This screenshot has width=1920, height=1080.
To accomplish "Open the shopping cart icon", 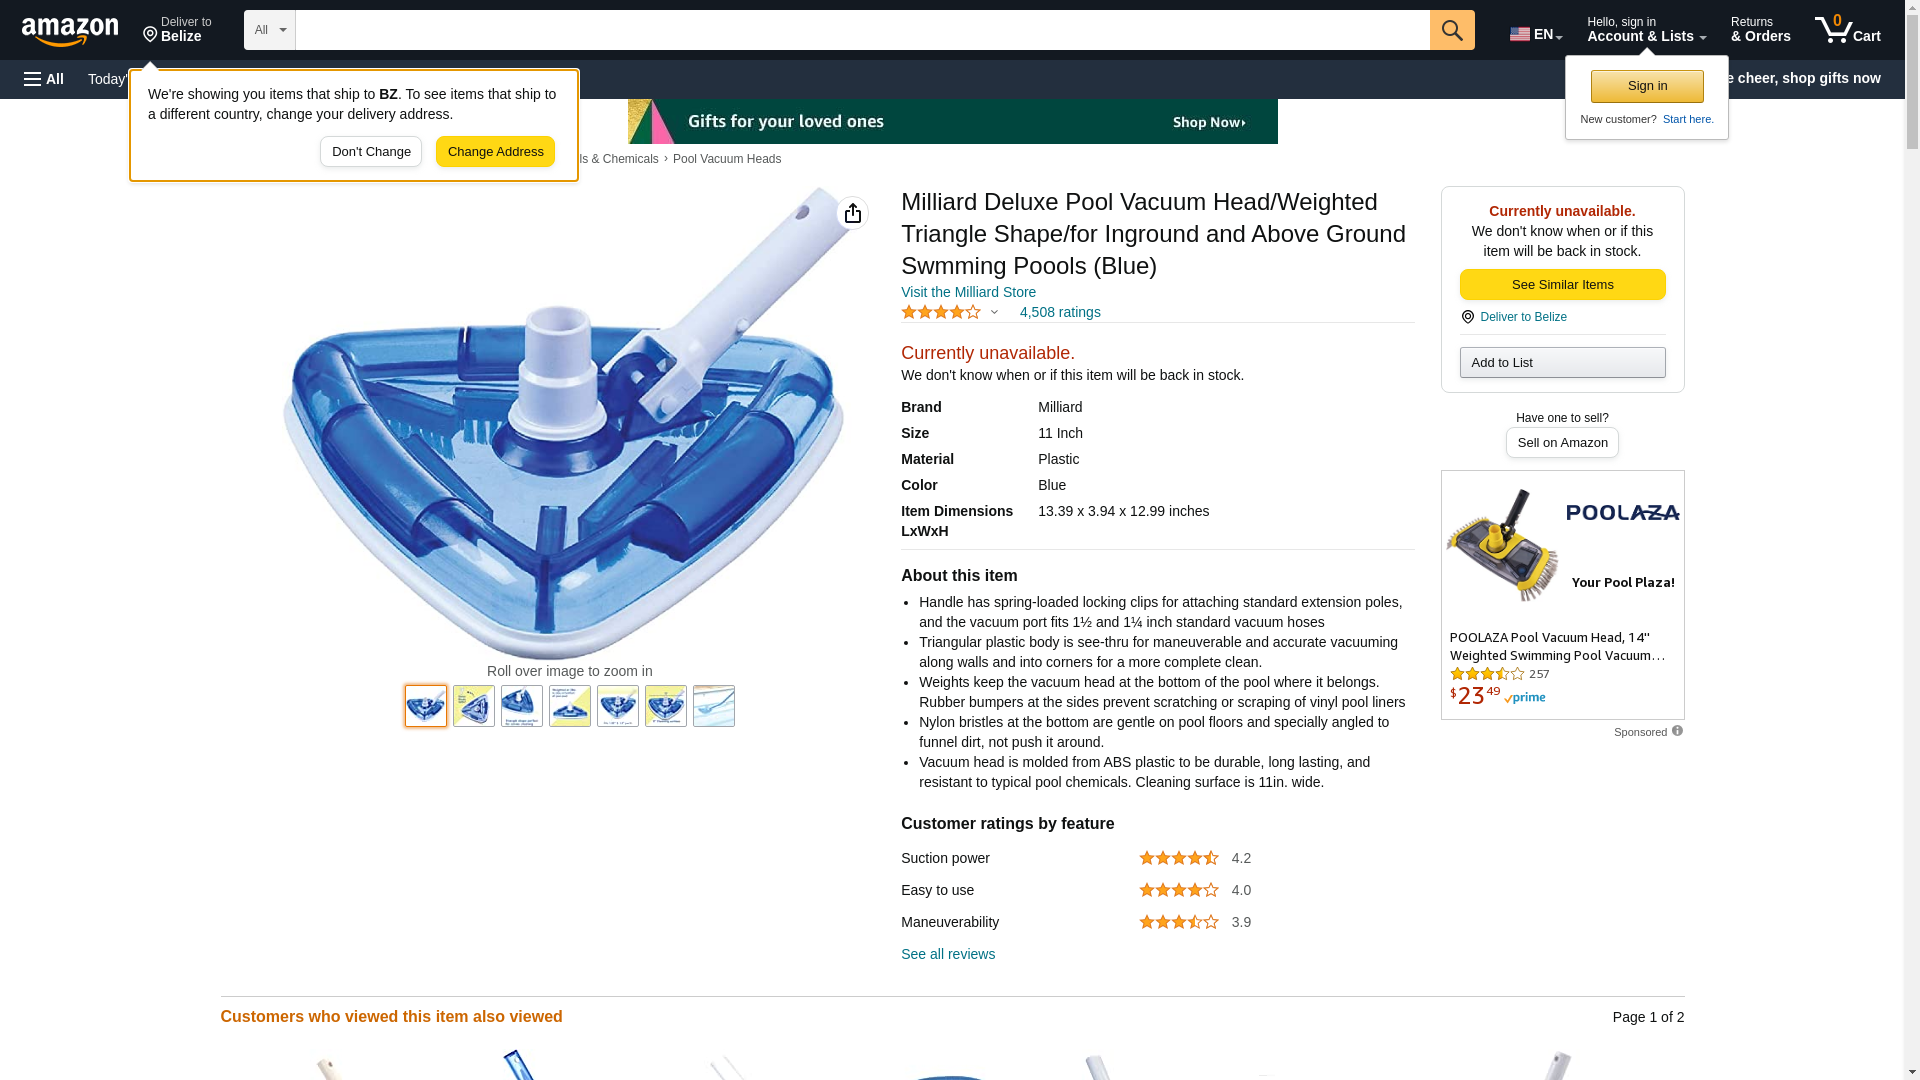I will tap(1848, 30).
